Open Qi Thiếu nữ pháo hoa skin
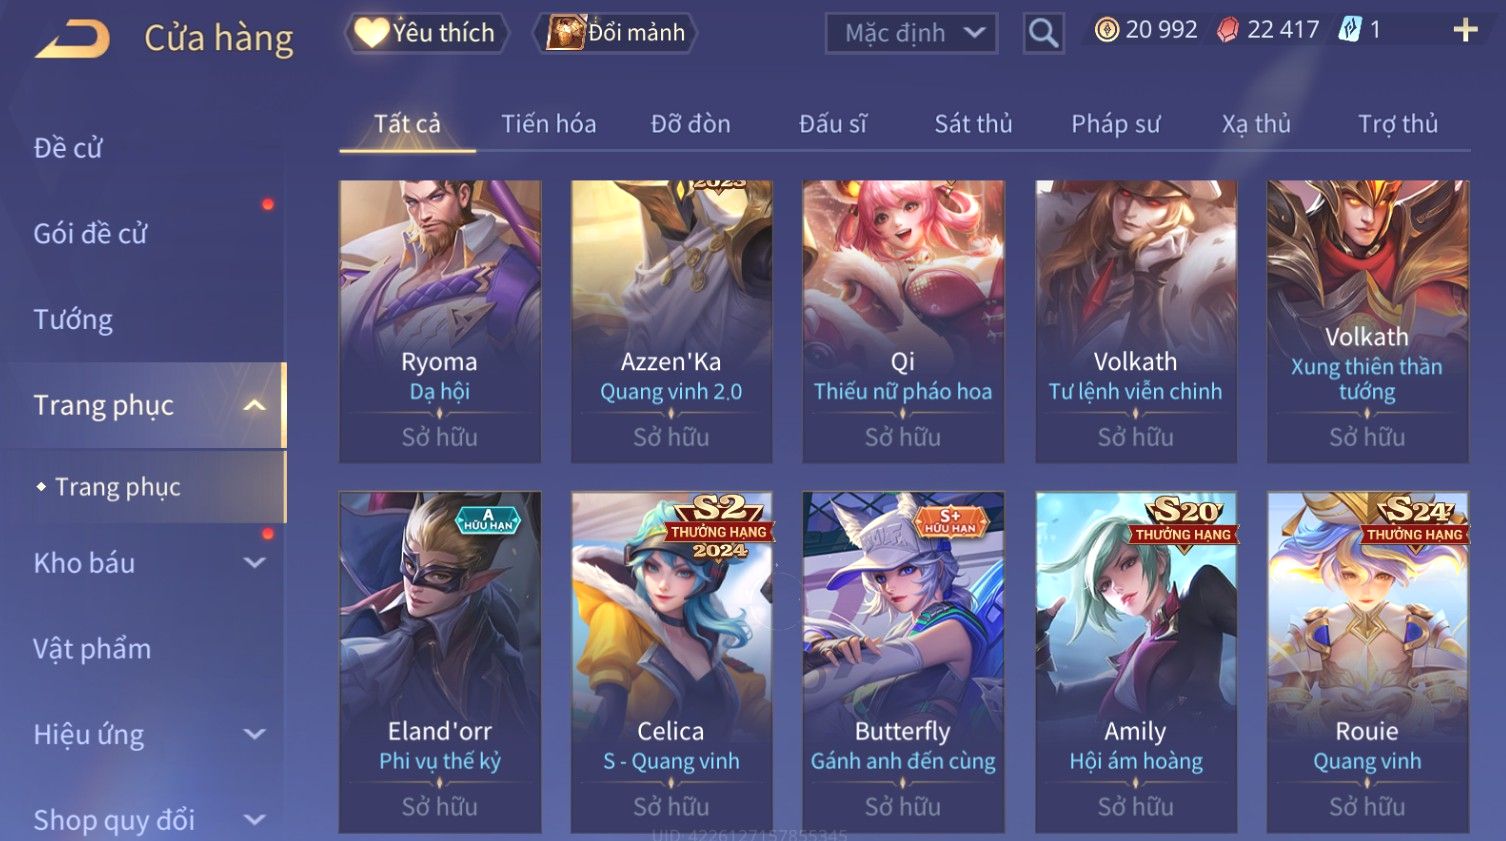The height and width of the screenshot is (841, 1506). [903, 321]
